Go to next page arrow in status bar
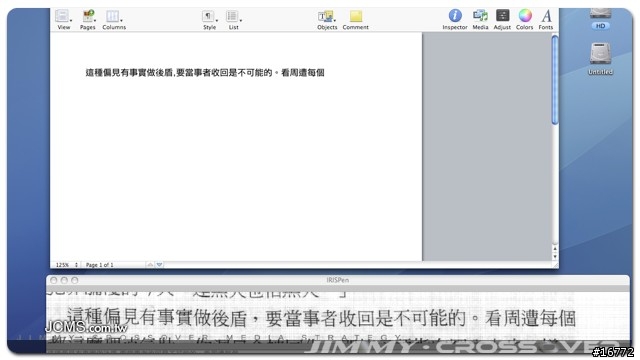Viewport: 640px width, 360px height. (x=160, y=265)
